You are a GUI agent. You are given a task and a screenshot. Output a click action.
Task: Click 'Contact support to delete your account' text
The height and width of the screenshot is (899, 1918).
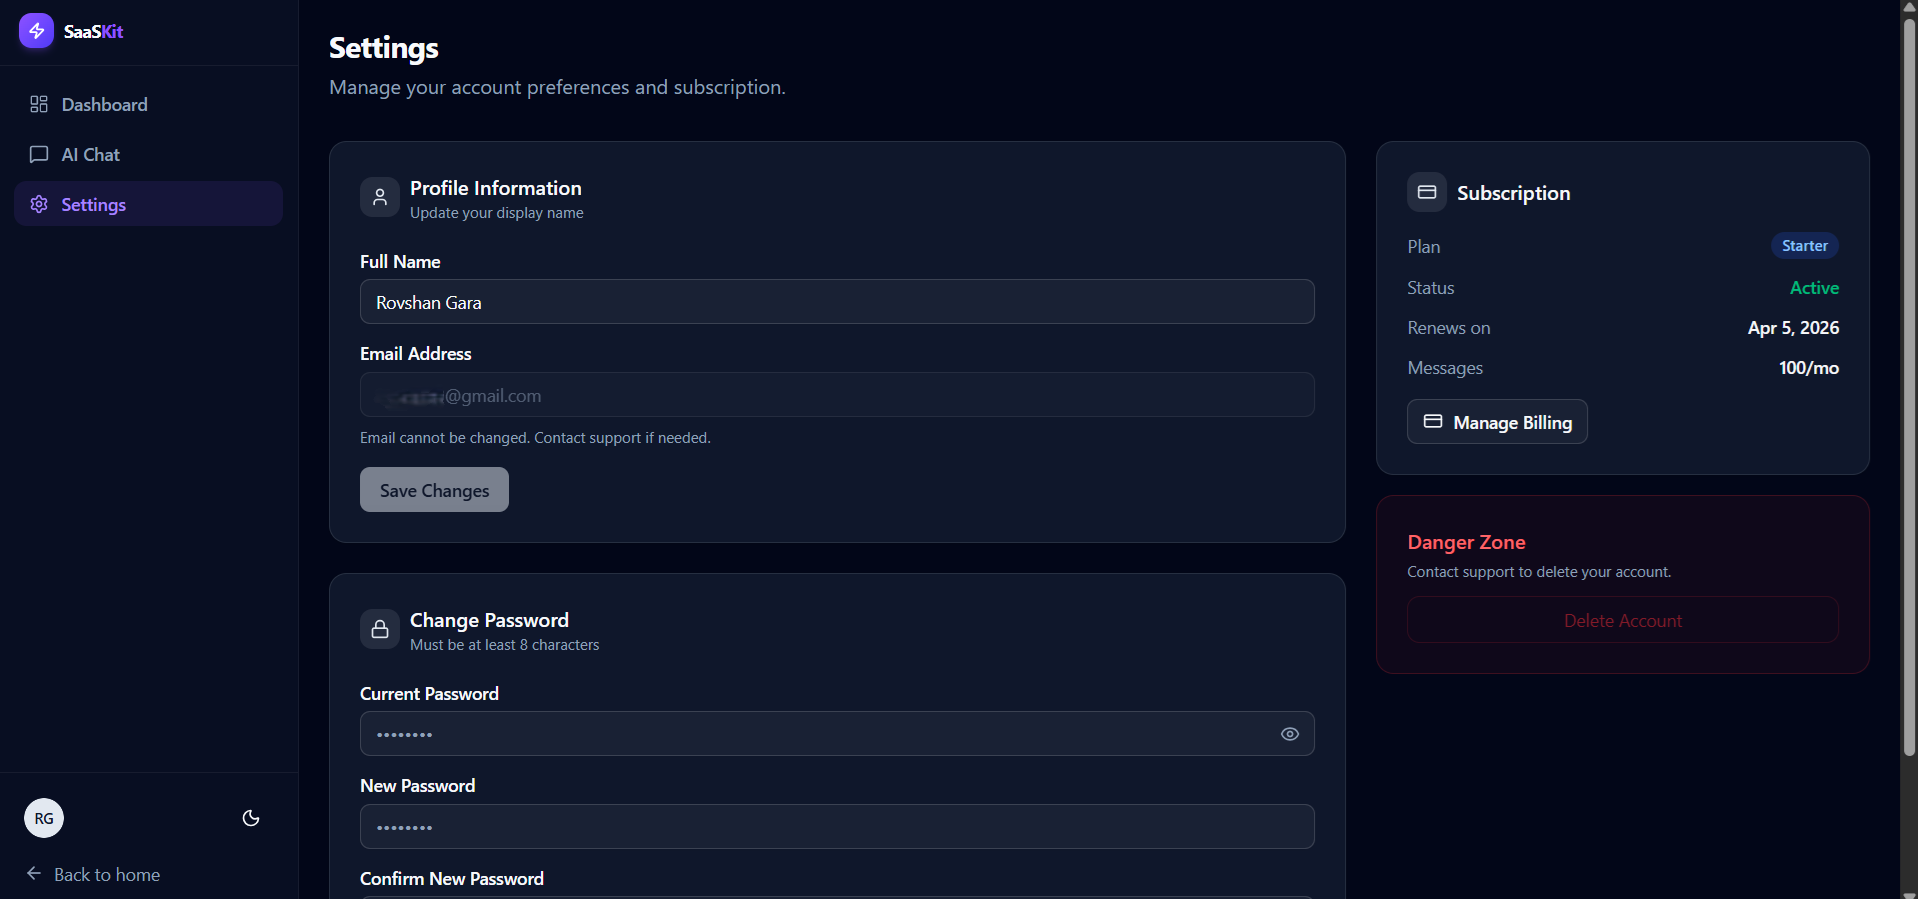[x=1539, y=572]
